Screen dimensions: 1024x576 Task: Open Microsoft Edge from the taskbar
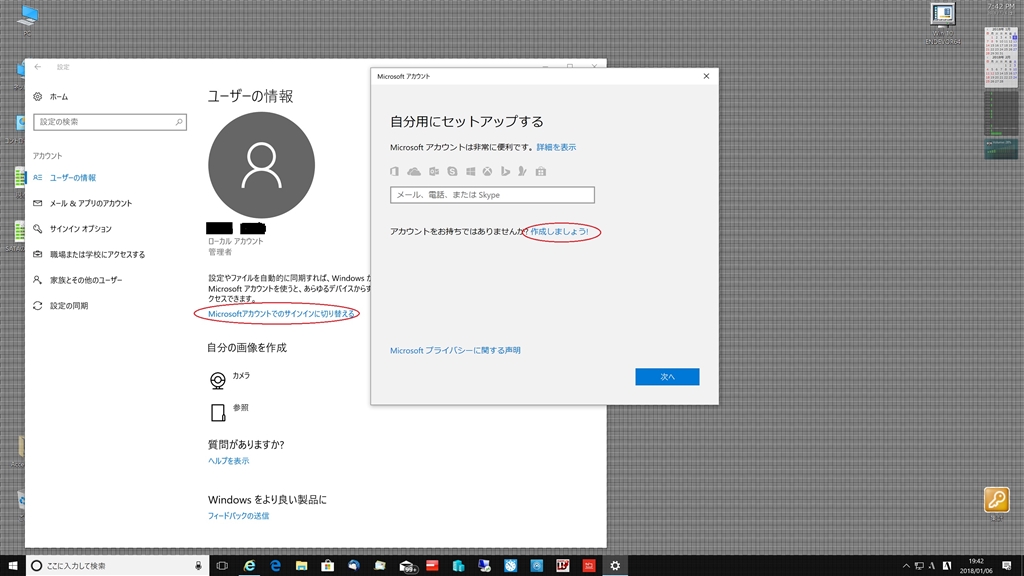coord(275,566)
